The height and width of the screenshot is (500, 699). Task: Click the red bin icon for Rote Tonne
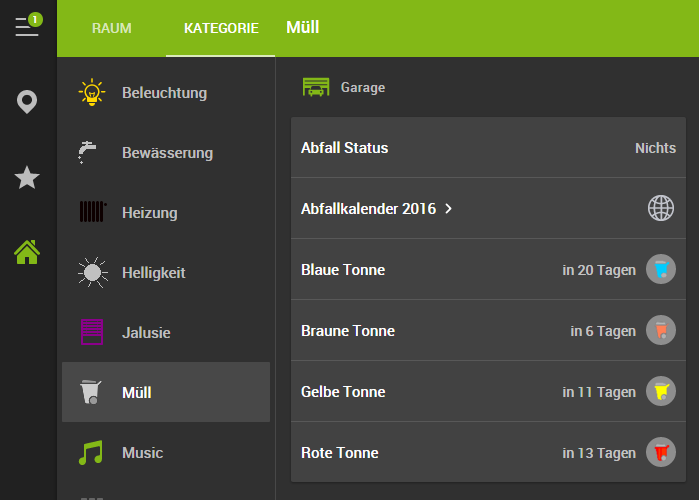tap(660, 452)
